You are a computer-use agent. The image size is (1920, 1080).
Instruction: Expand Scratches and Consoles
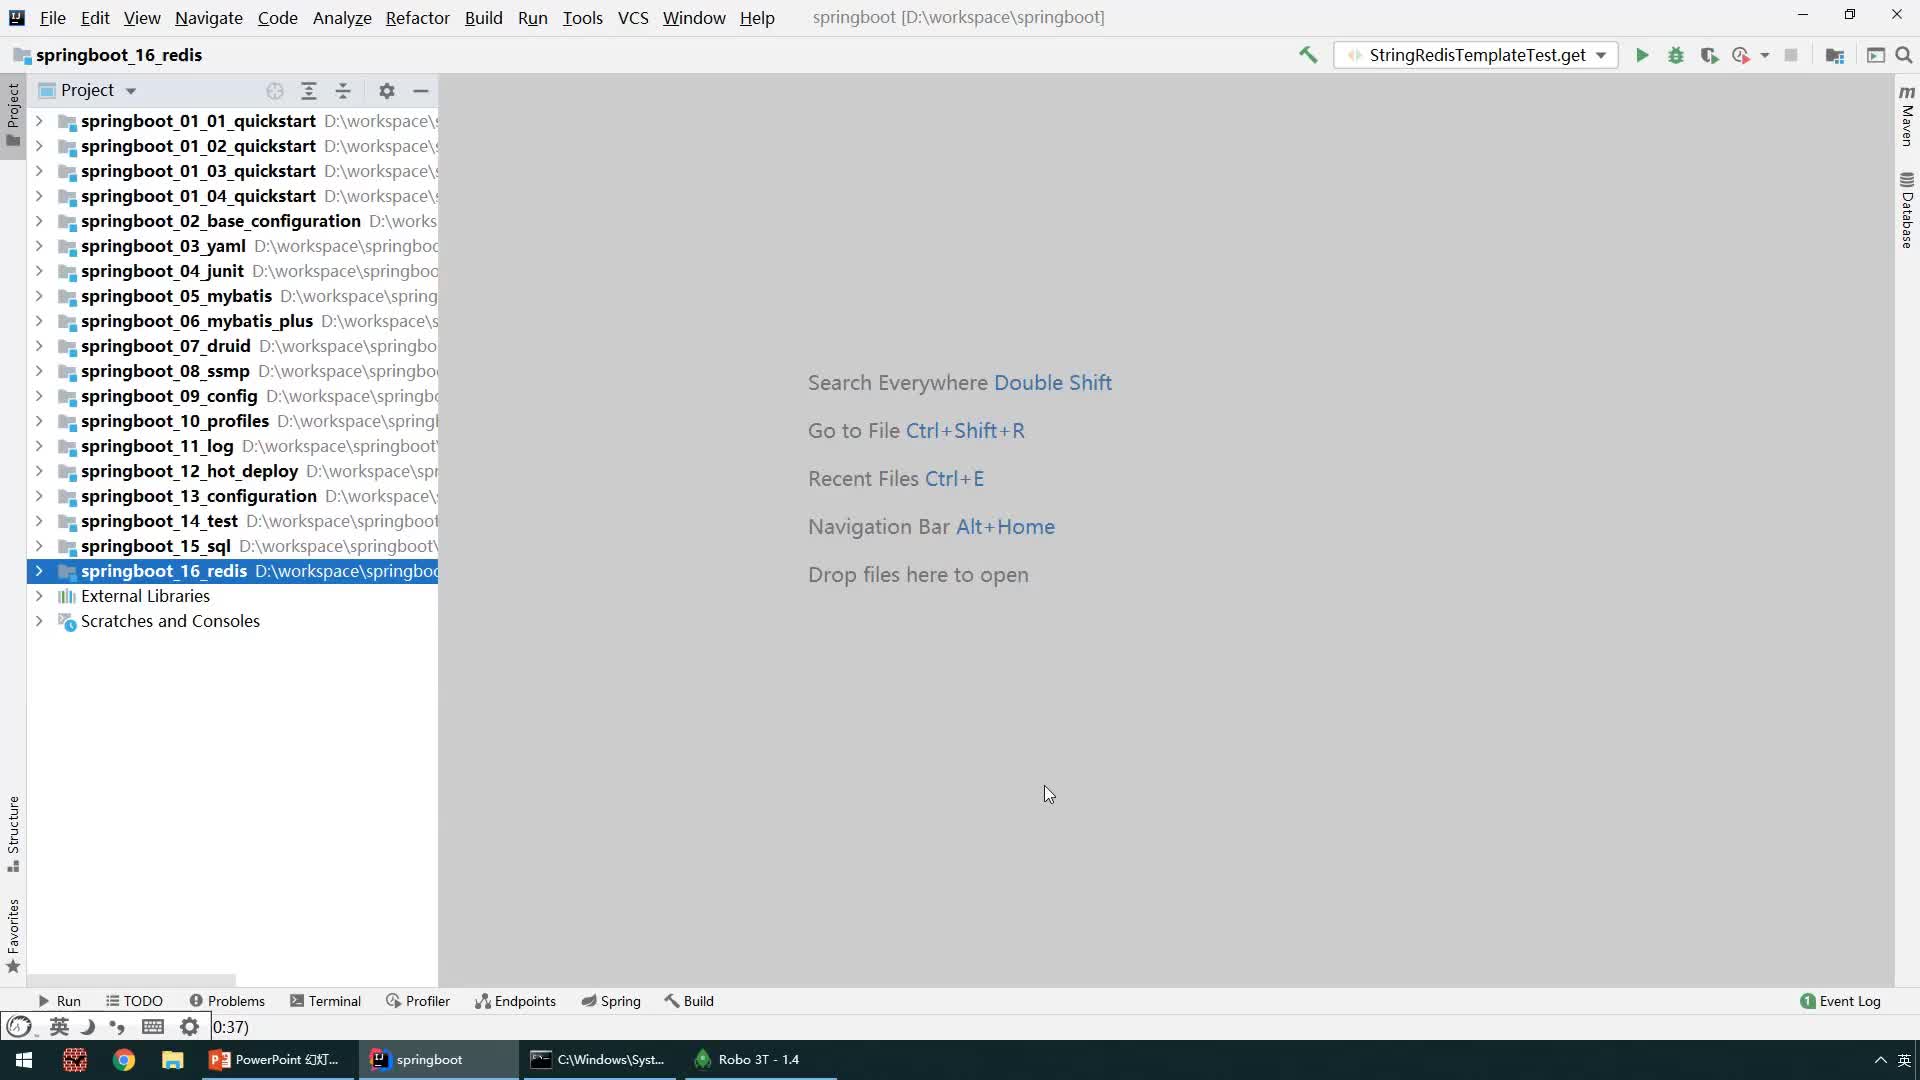pyautogui.click(x=39, y=621)
